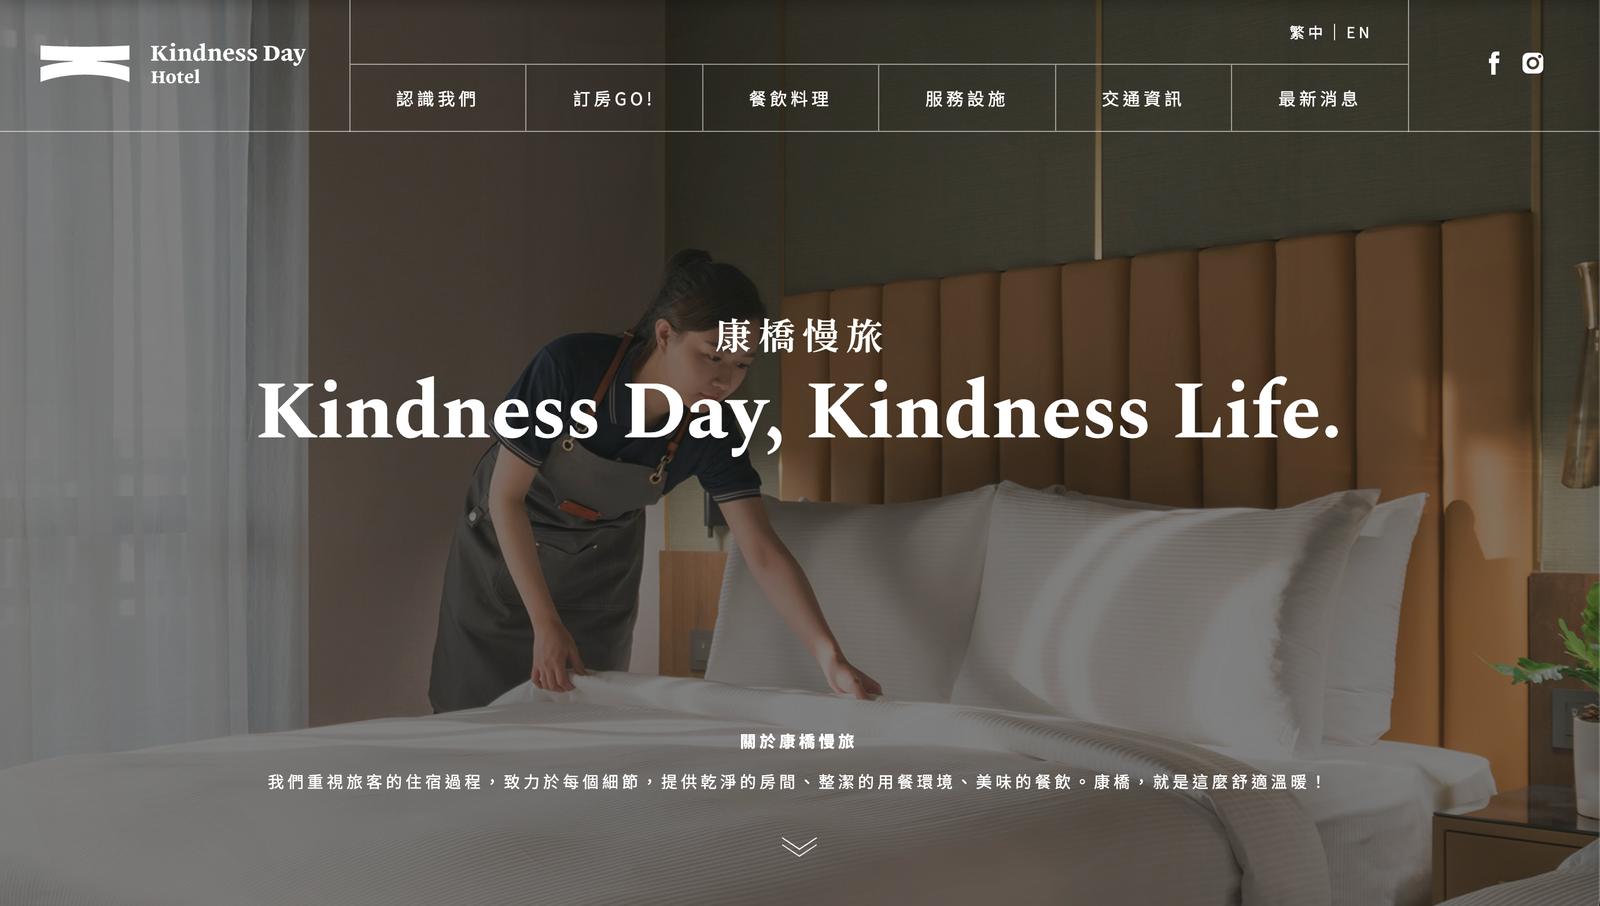Open the hotel's Instagram icon
This screenshot has height=906, width=1600.
coord(1533,63)
